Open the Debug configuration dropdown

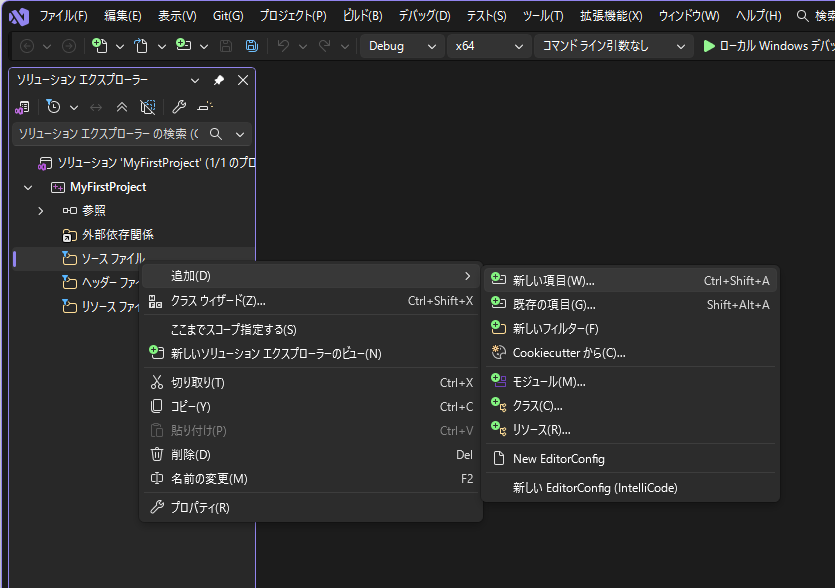(403, 46)
